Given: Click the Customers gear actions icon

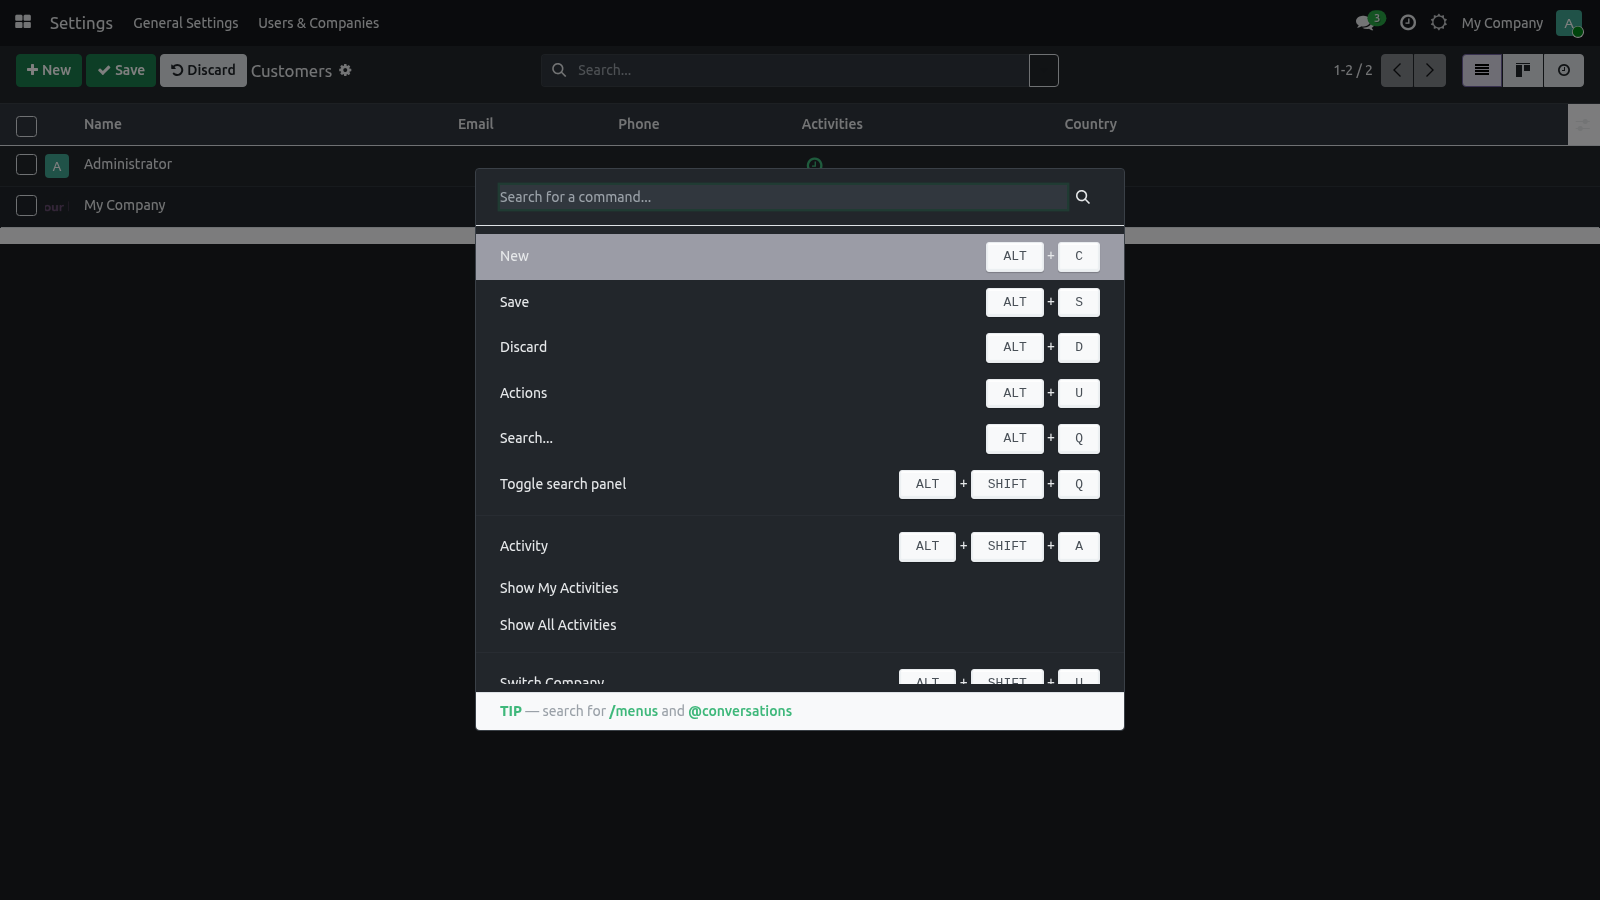Looking at the screenshot, I should [345, 70].
